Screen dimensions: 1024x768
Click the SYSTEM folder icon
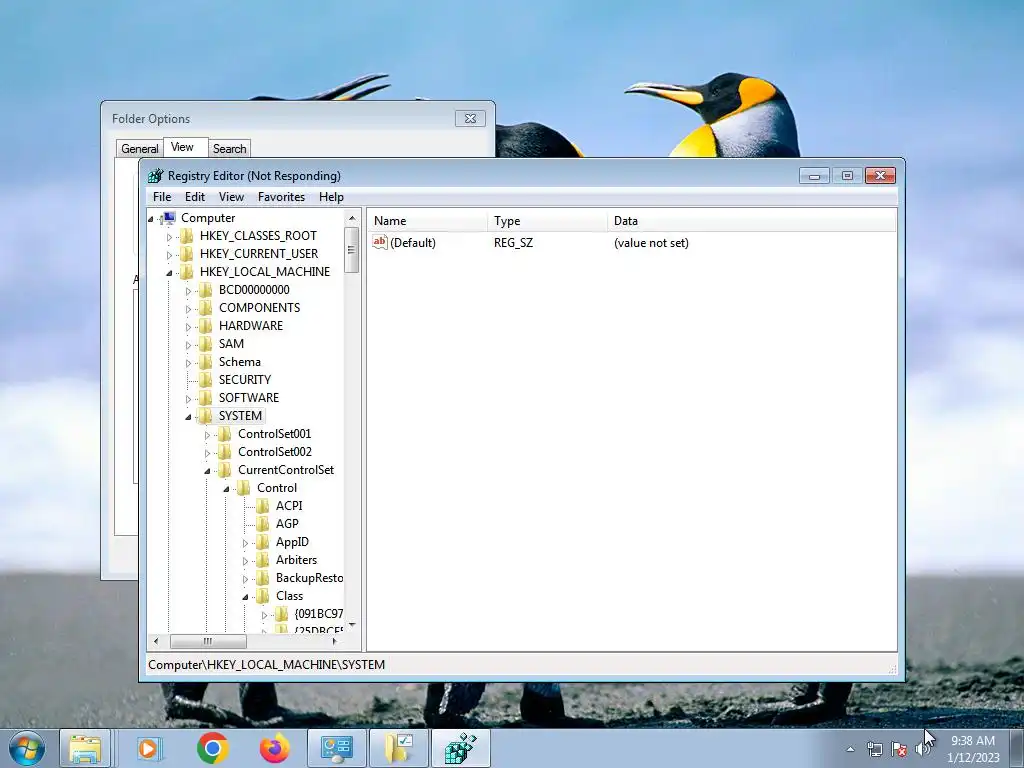205,416
